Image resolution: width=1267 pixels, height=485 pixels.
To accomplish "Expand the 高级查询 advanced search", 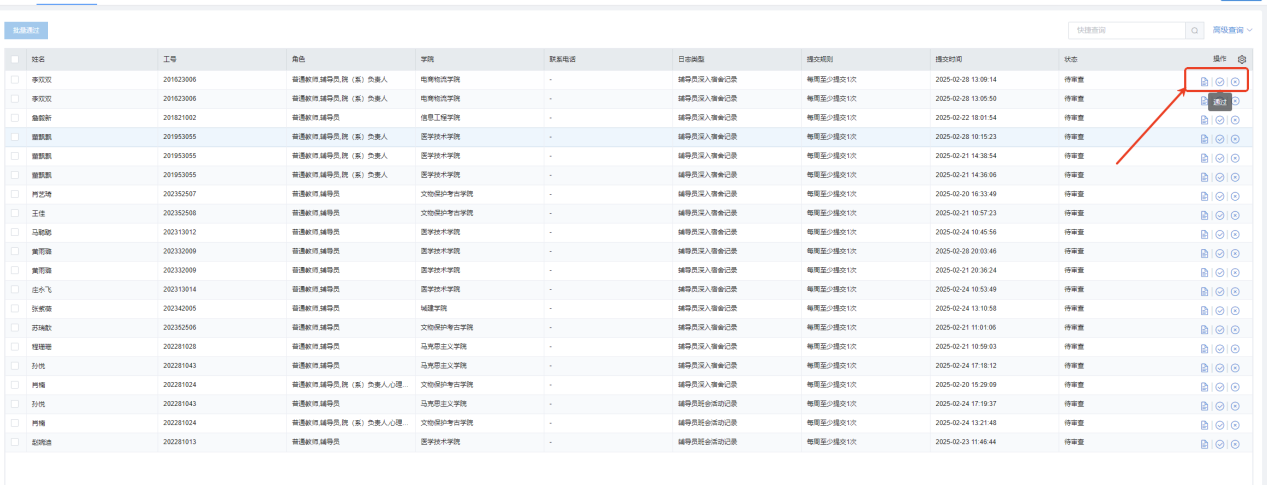I will pyautogui.click(x=1232, y=31).
